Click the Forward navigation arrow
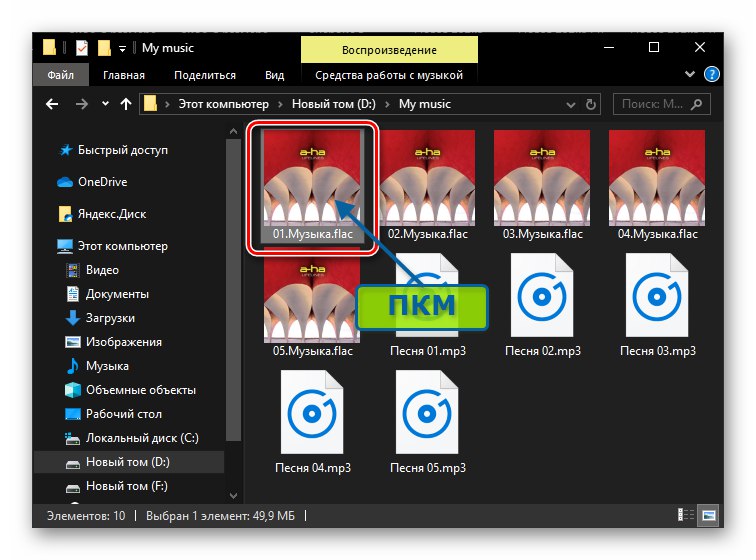The width and height of the screenshot is (756, 560). pyautogui.click(x=81, y=104)
